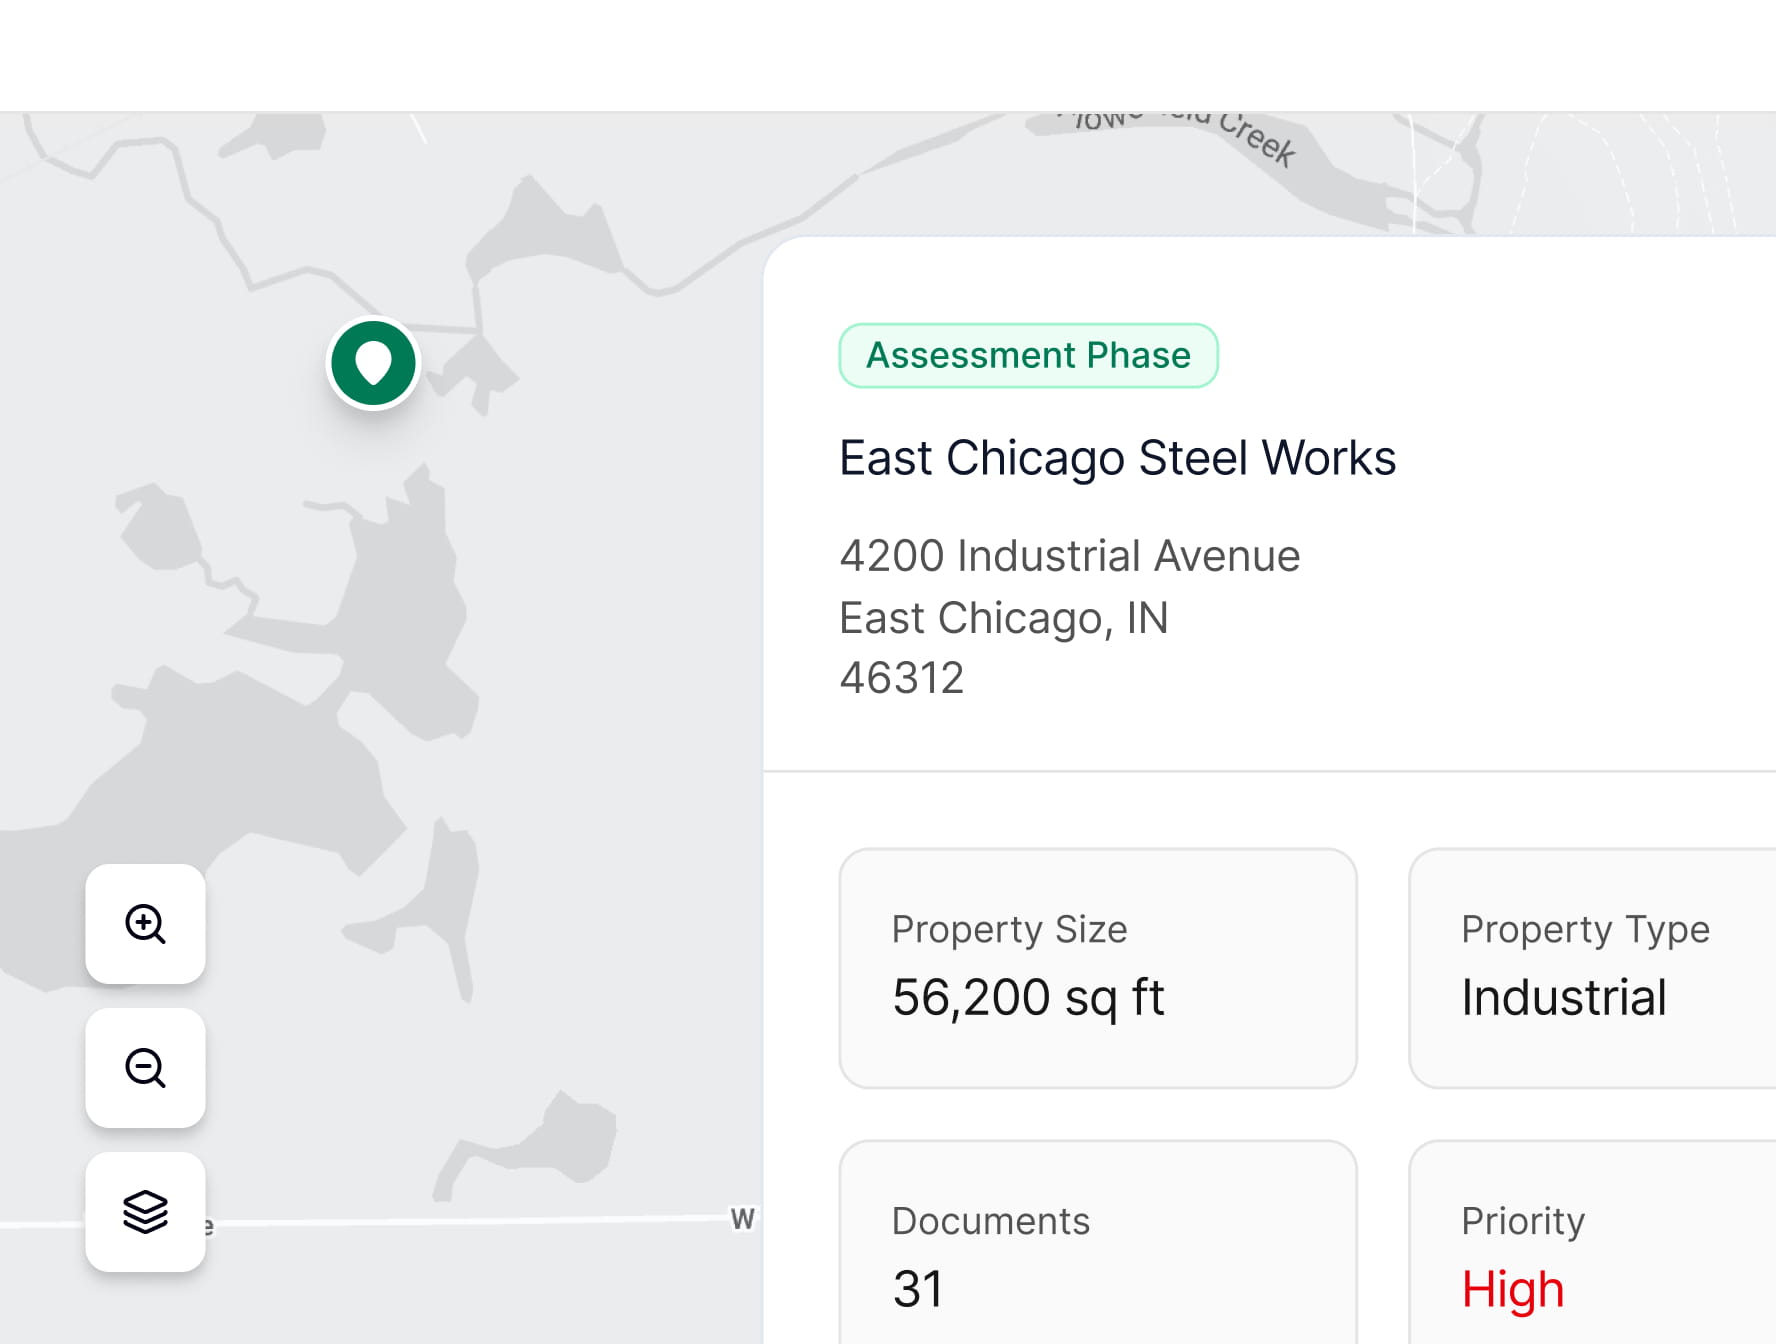Open the Documents label
The width and height of the screenshot is (1776, 1344).
coord(990,1221)
